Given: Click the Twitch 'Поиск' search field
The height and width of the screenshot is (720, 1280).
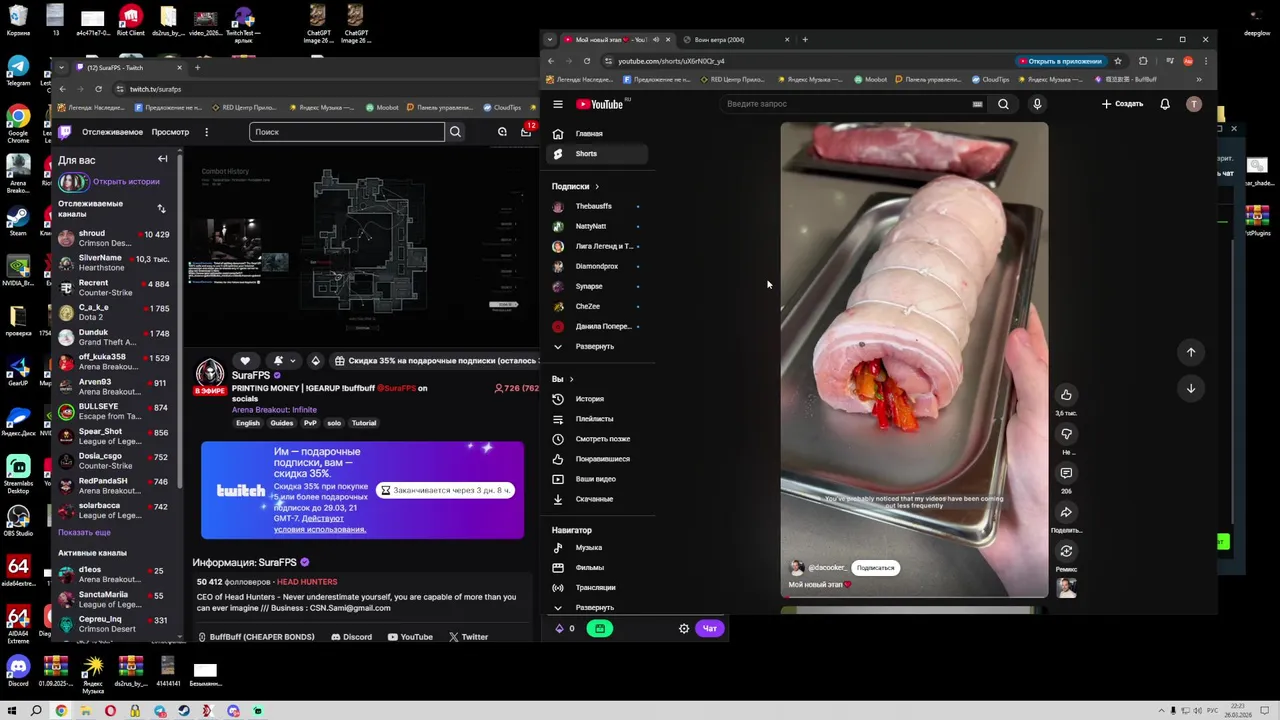Looking at the screenshot, I should (347, 132).
